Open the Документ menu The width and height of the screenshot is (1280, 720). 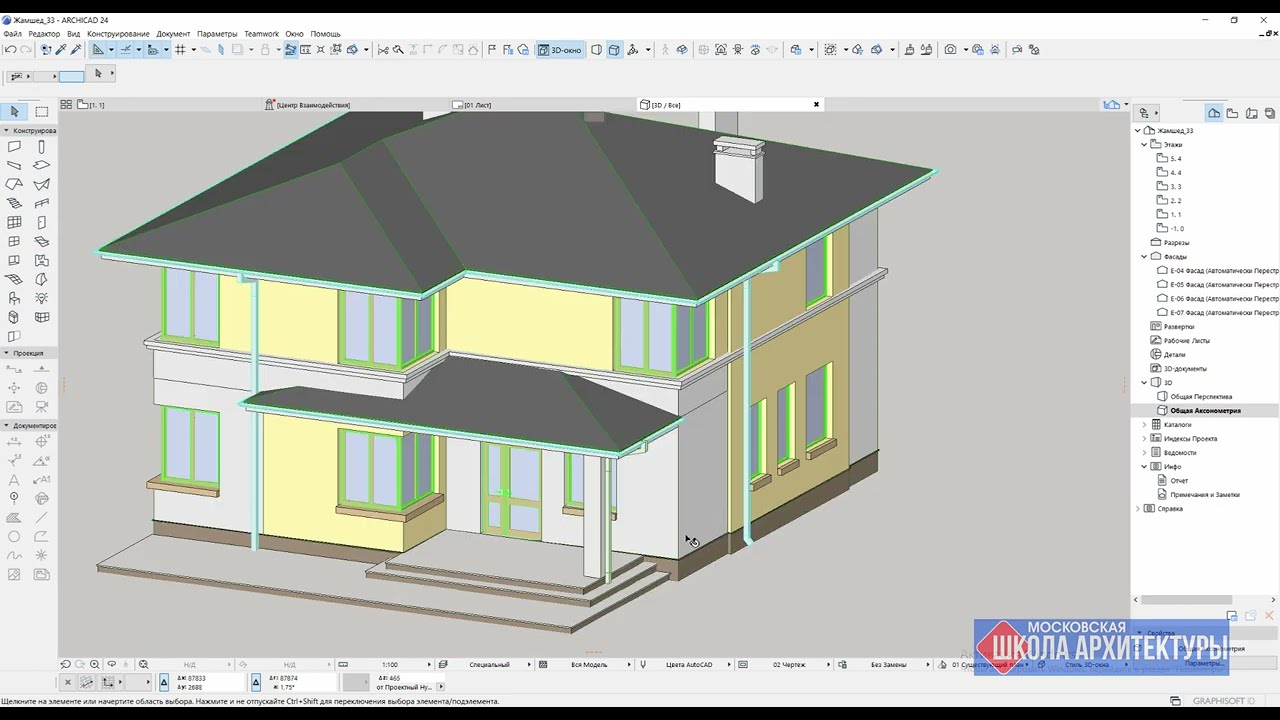(x=173, y=34)
